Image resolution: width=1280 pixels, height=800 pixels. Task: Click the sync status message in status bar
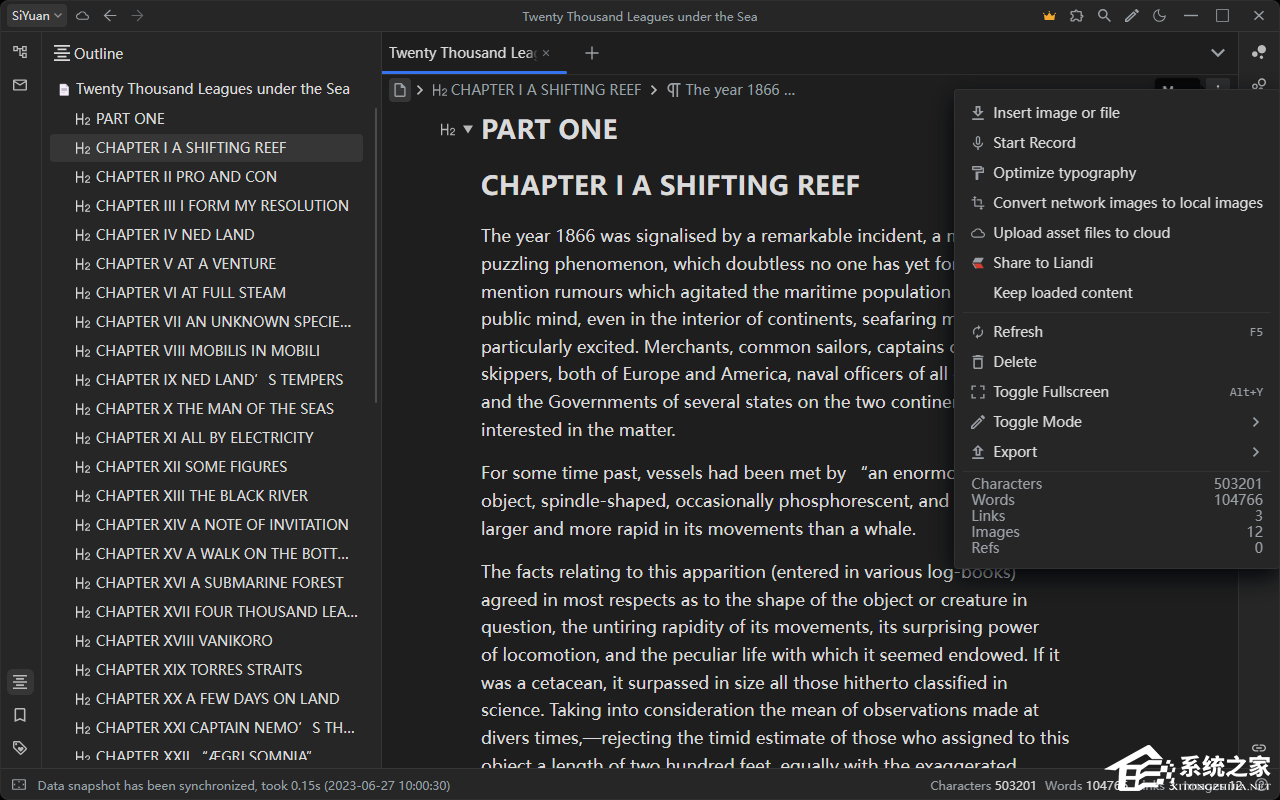244,786
